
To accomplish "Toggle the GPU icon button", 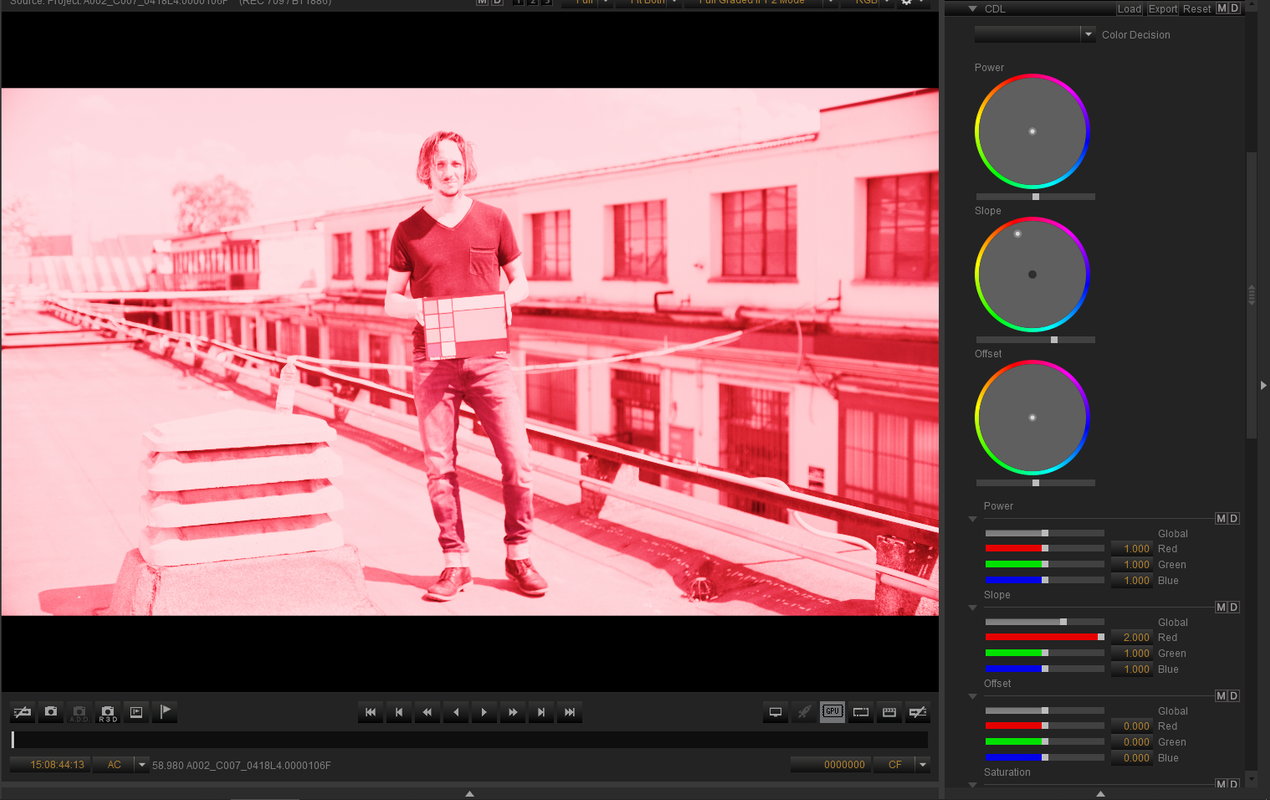I will coord(832,712).
